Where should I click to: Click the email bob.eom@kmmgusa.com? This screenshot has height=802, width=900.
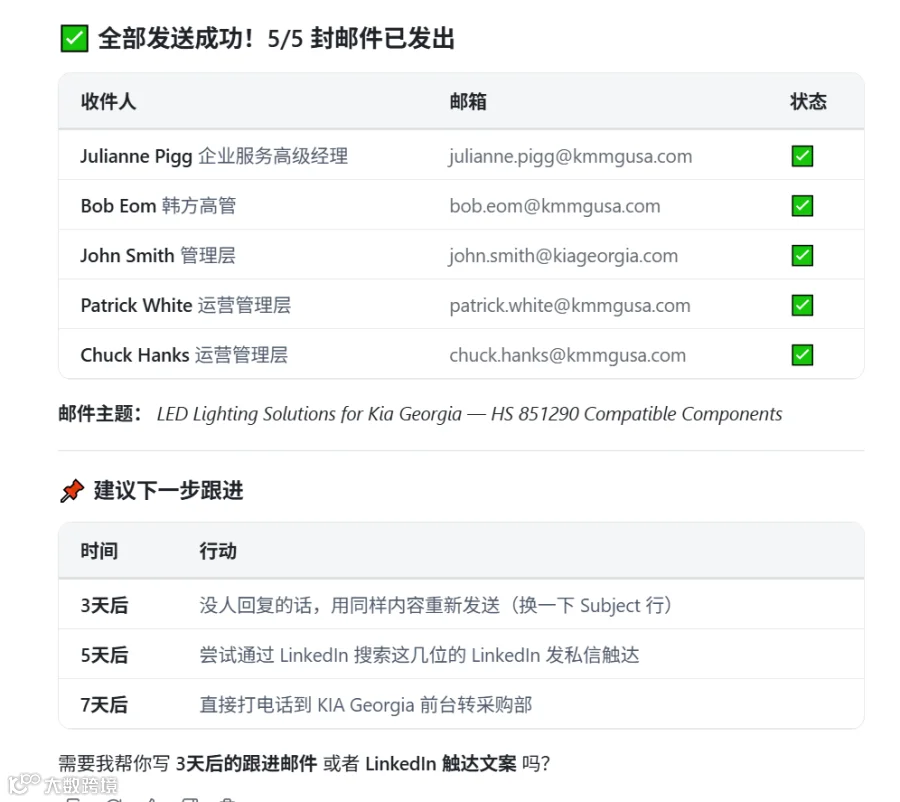pyautogui.click(x=555, y=206)
